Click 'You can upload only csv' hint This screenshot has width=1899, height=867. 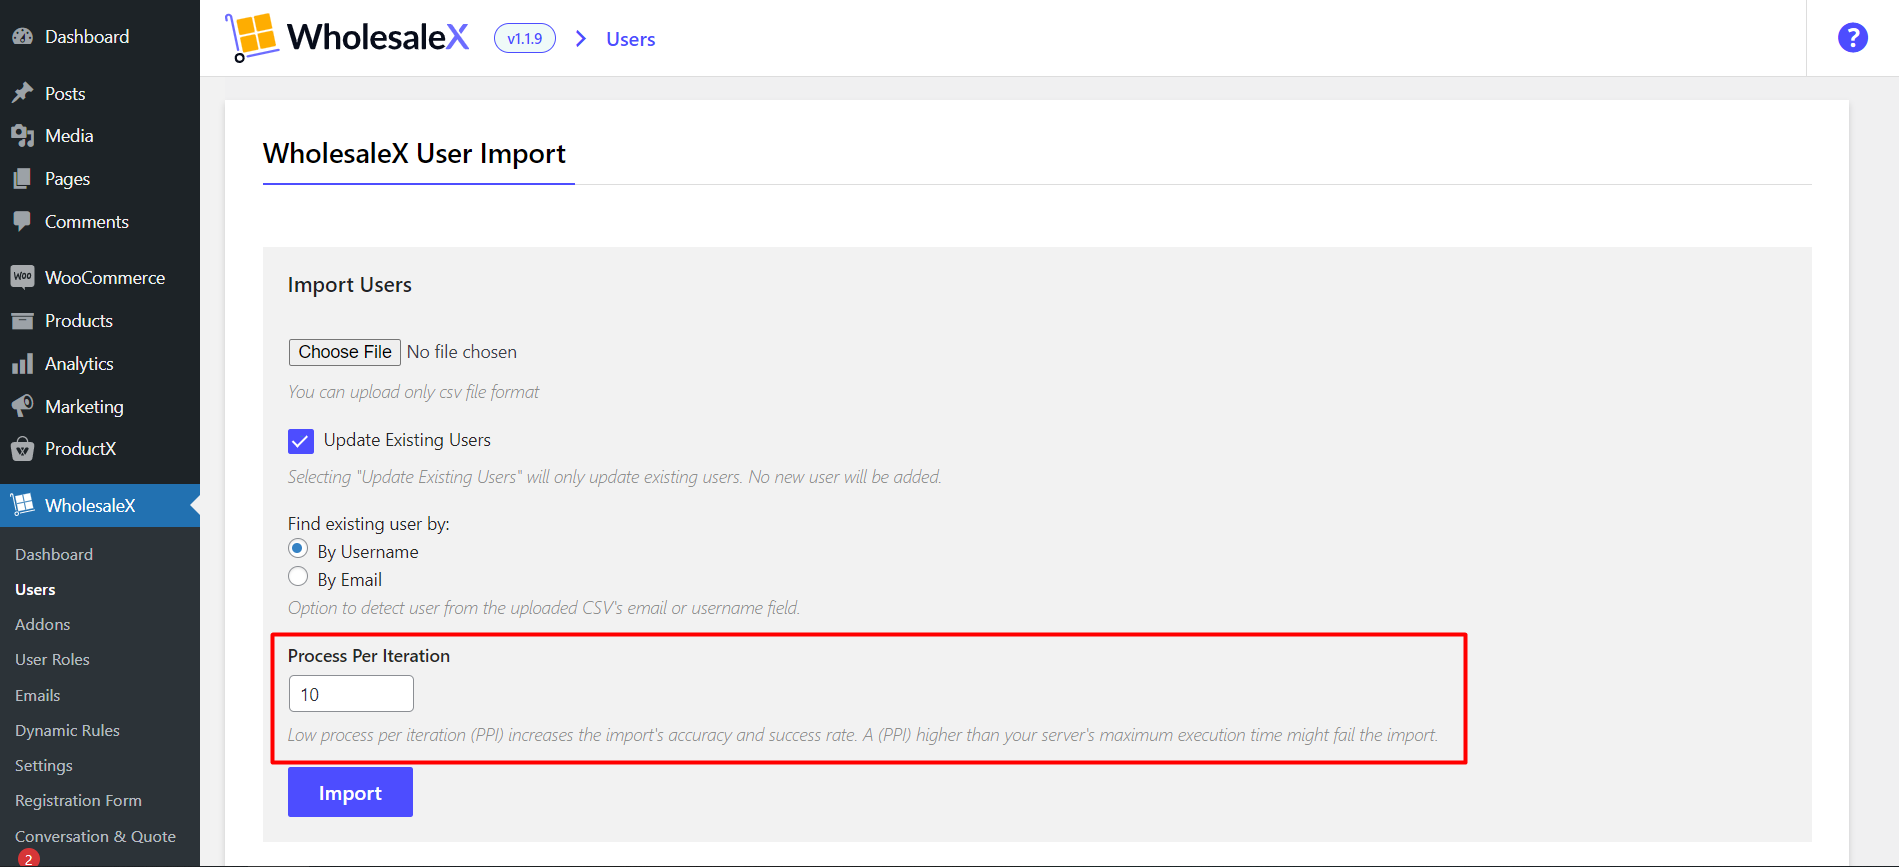pos(413,392)
